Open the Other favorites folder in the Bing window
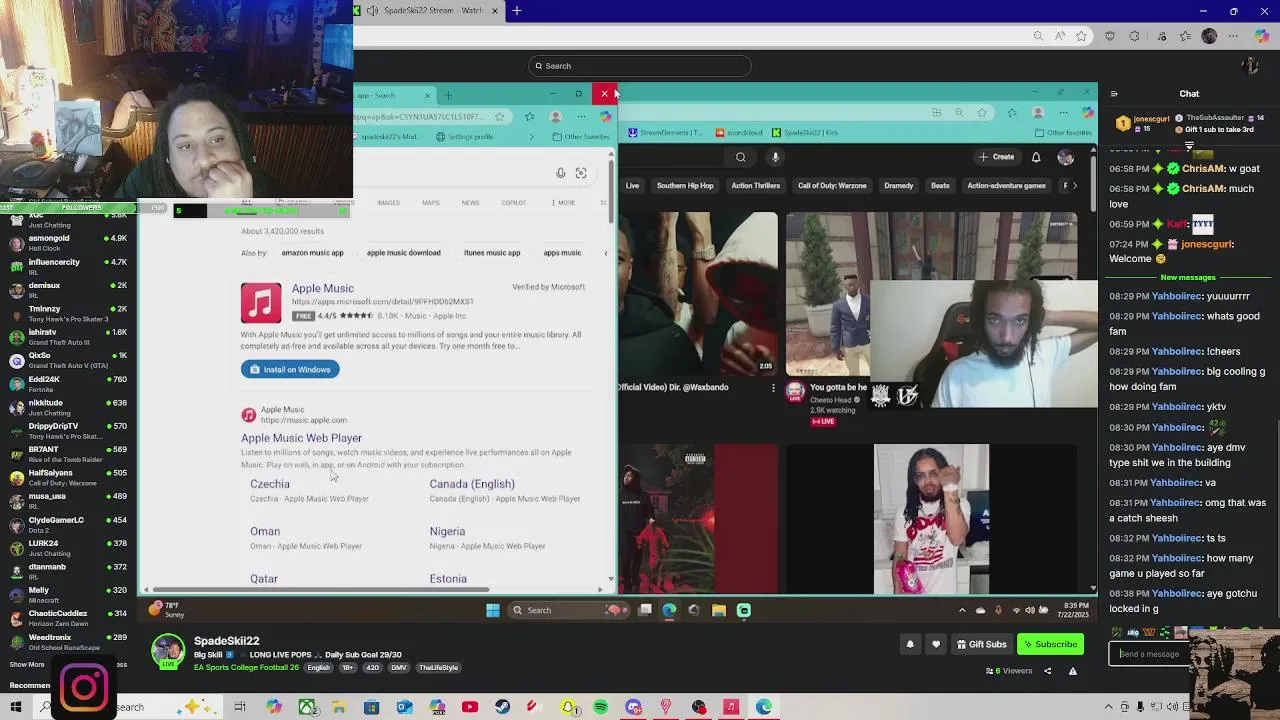The image size is (1280, 720). 581,137
